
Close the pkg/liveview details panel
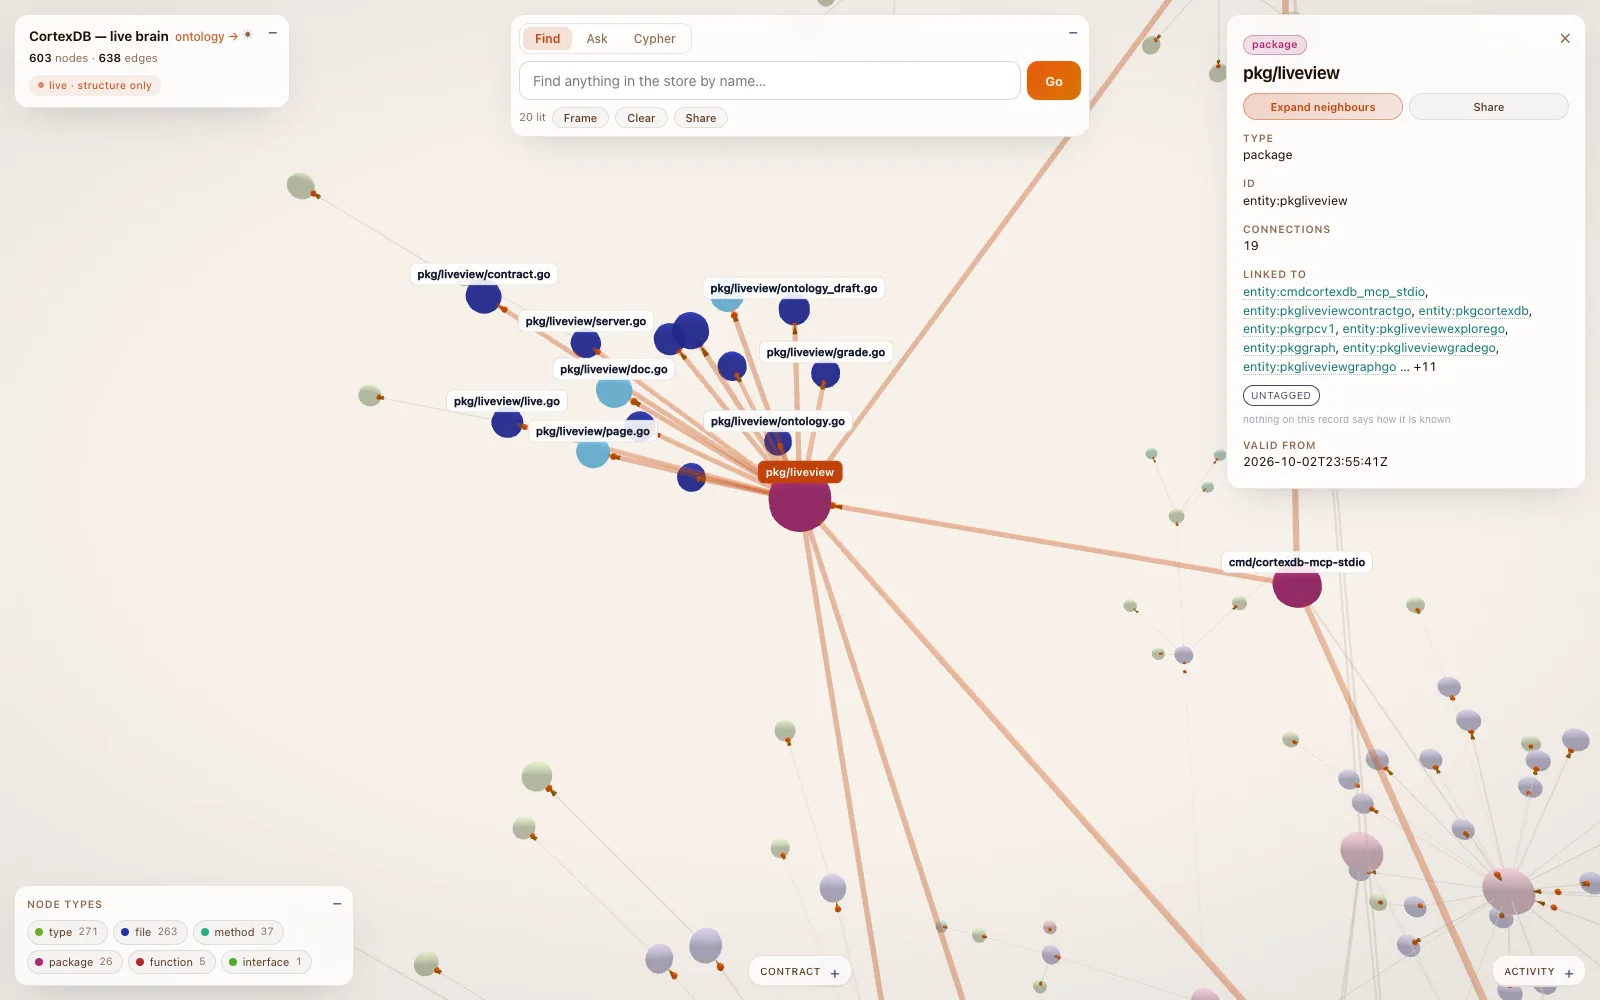click(1565, 39)
